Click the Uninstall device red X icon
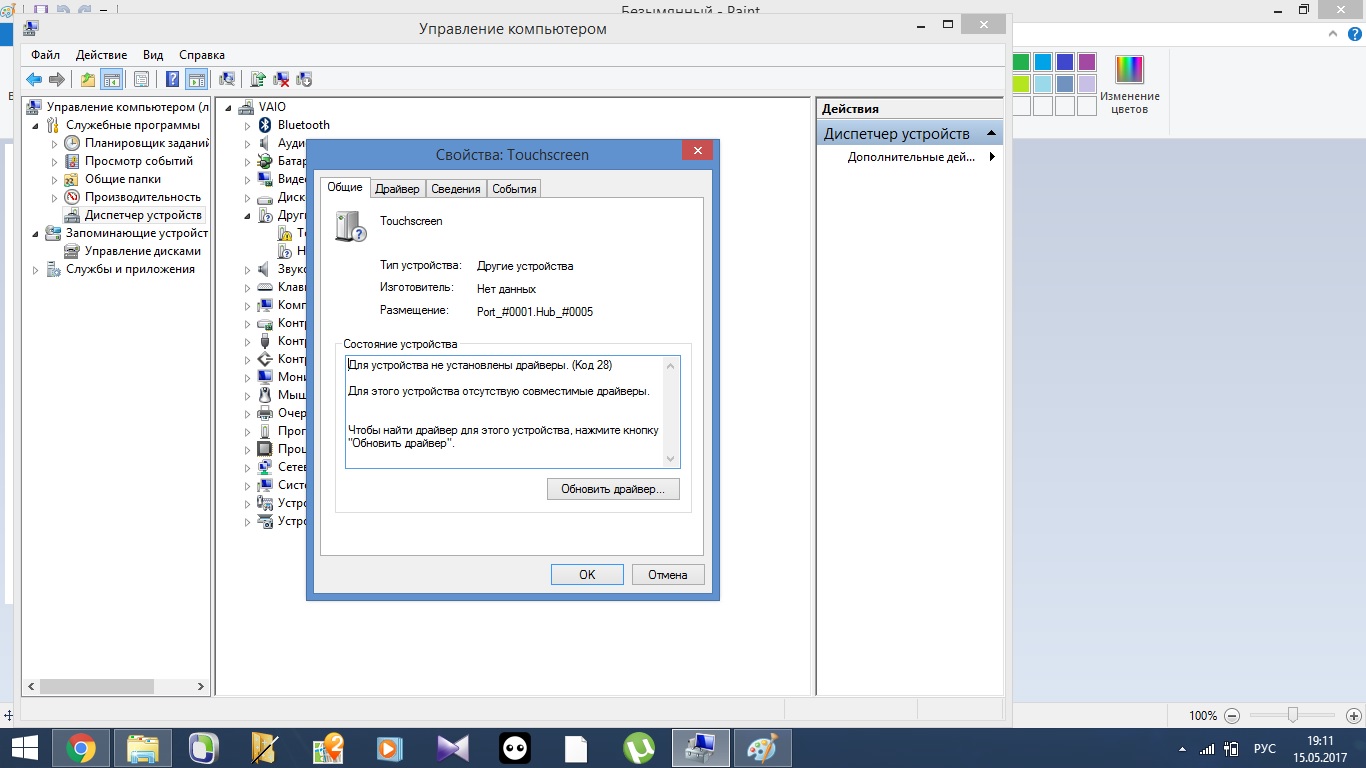Viewport: 1366px width, 768px height. (282, 80)
